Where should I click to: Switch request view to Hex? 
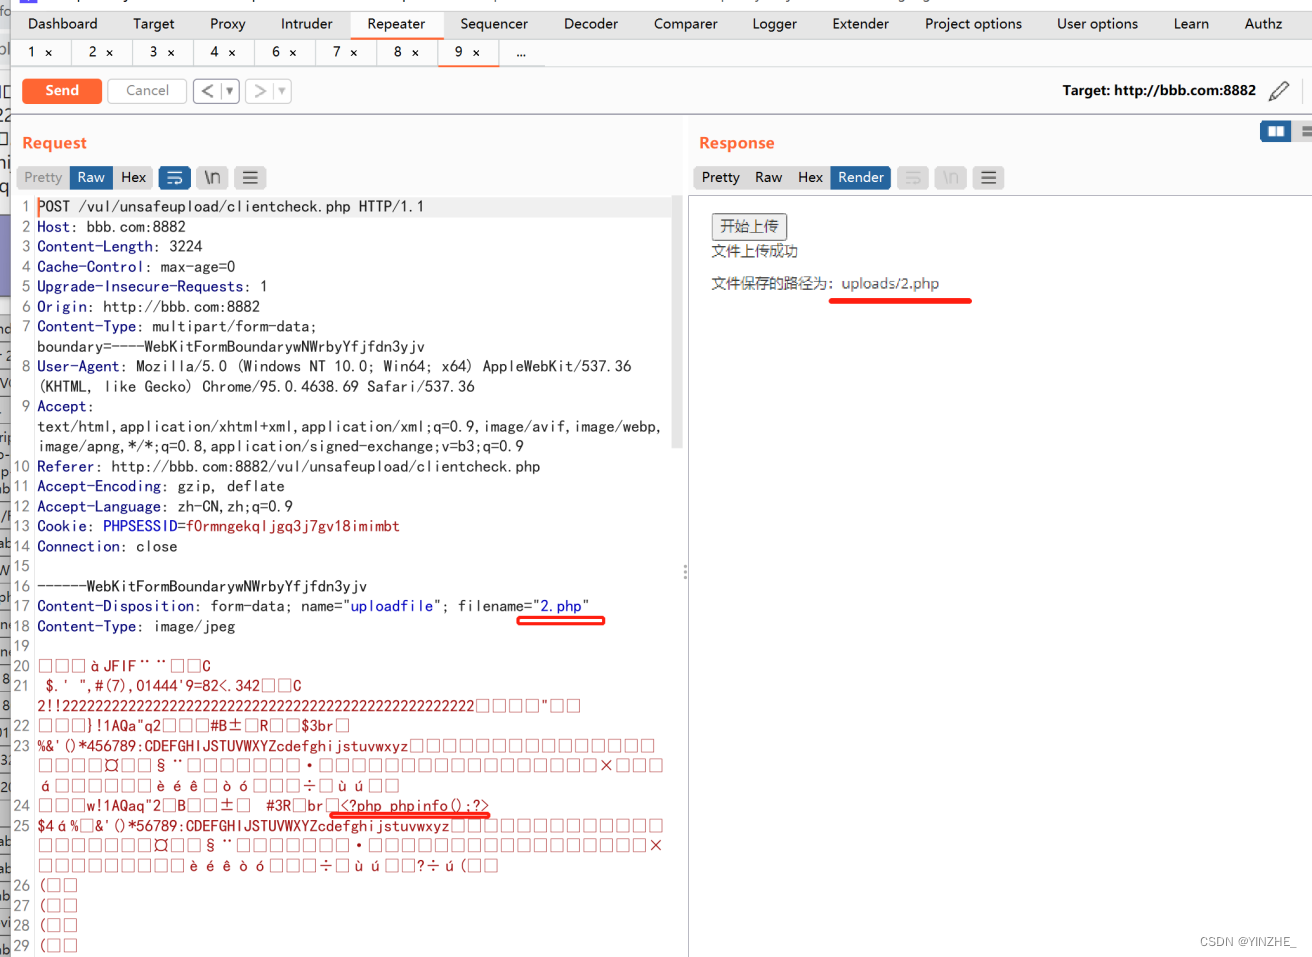click(x=134, y=178)
